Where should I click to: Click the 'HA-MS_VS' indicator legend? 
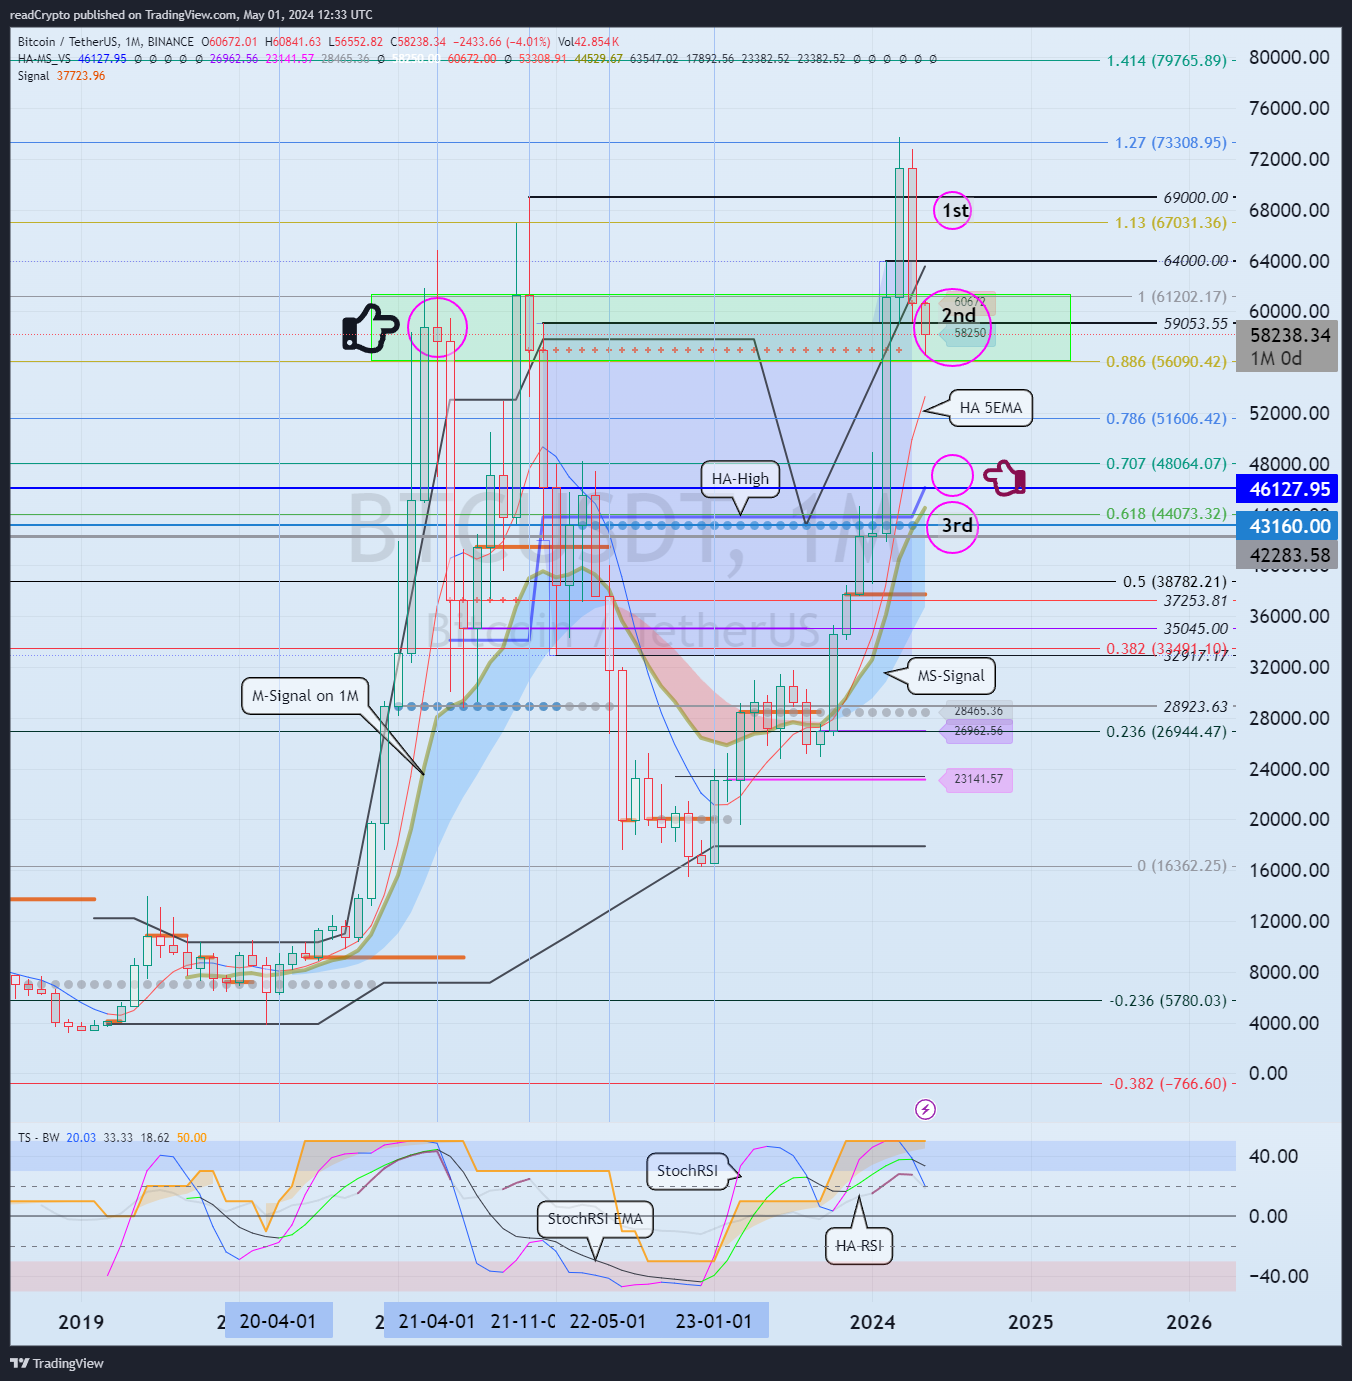[x=44, y=59]
